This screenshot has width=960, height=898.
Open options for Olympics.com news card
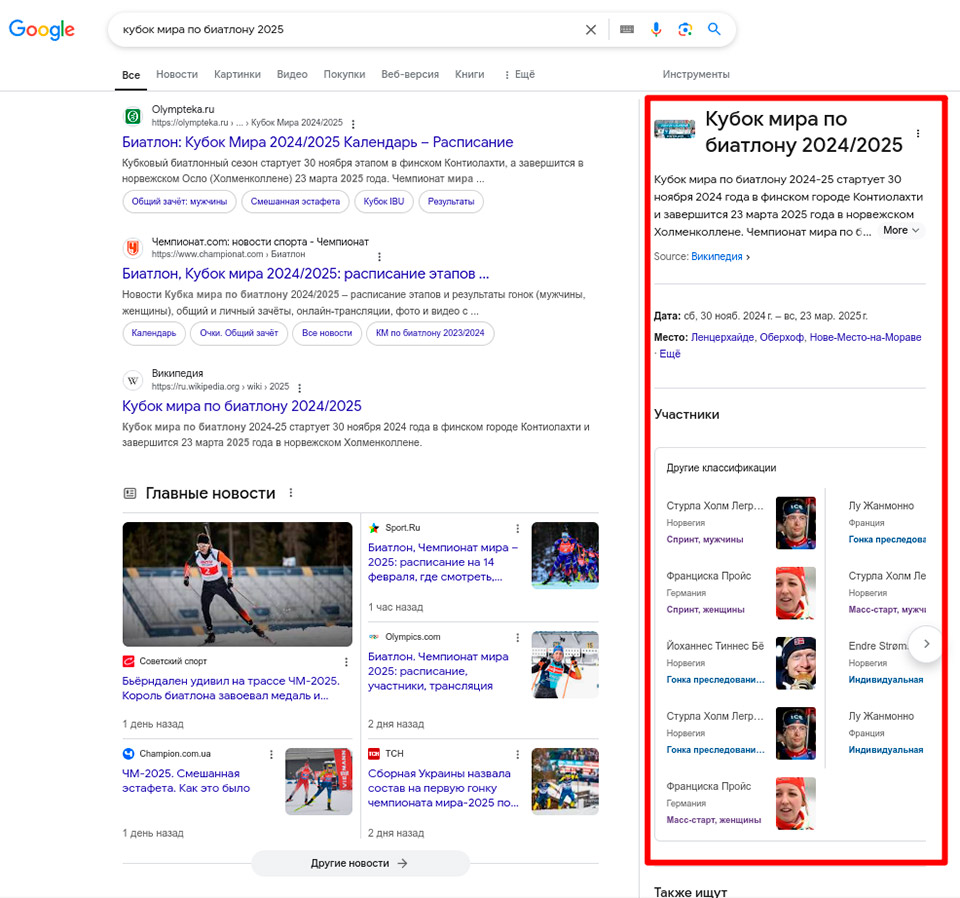517,638
